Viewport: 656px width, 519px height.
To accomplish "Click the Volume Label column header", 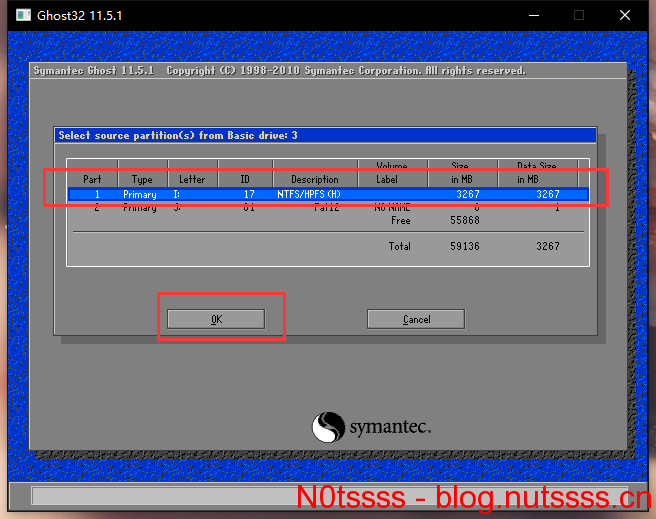I will (392, 173).
